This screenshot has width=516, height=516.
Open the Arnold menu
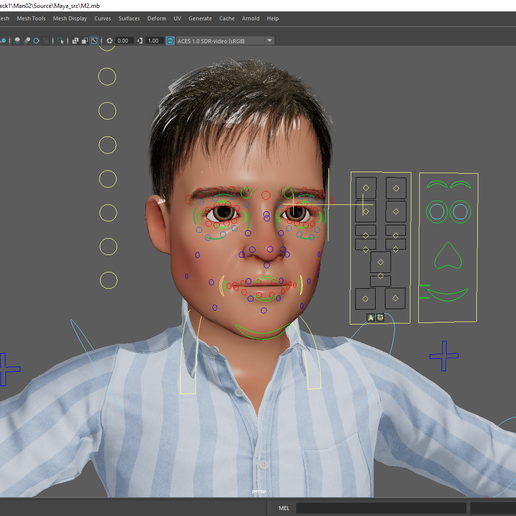pos(251,19)
